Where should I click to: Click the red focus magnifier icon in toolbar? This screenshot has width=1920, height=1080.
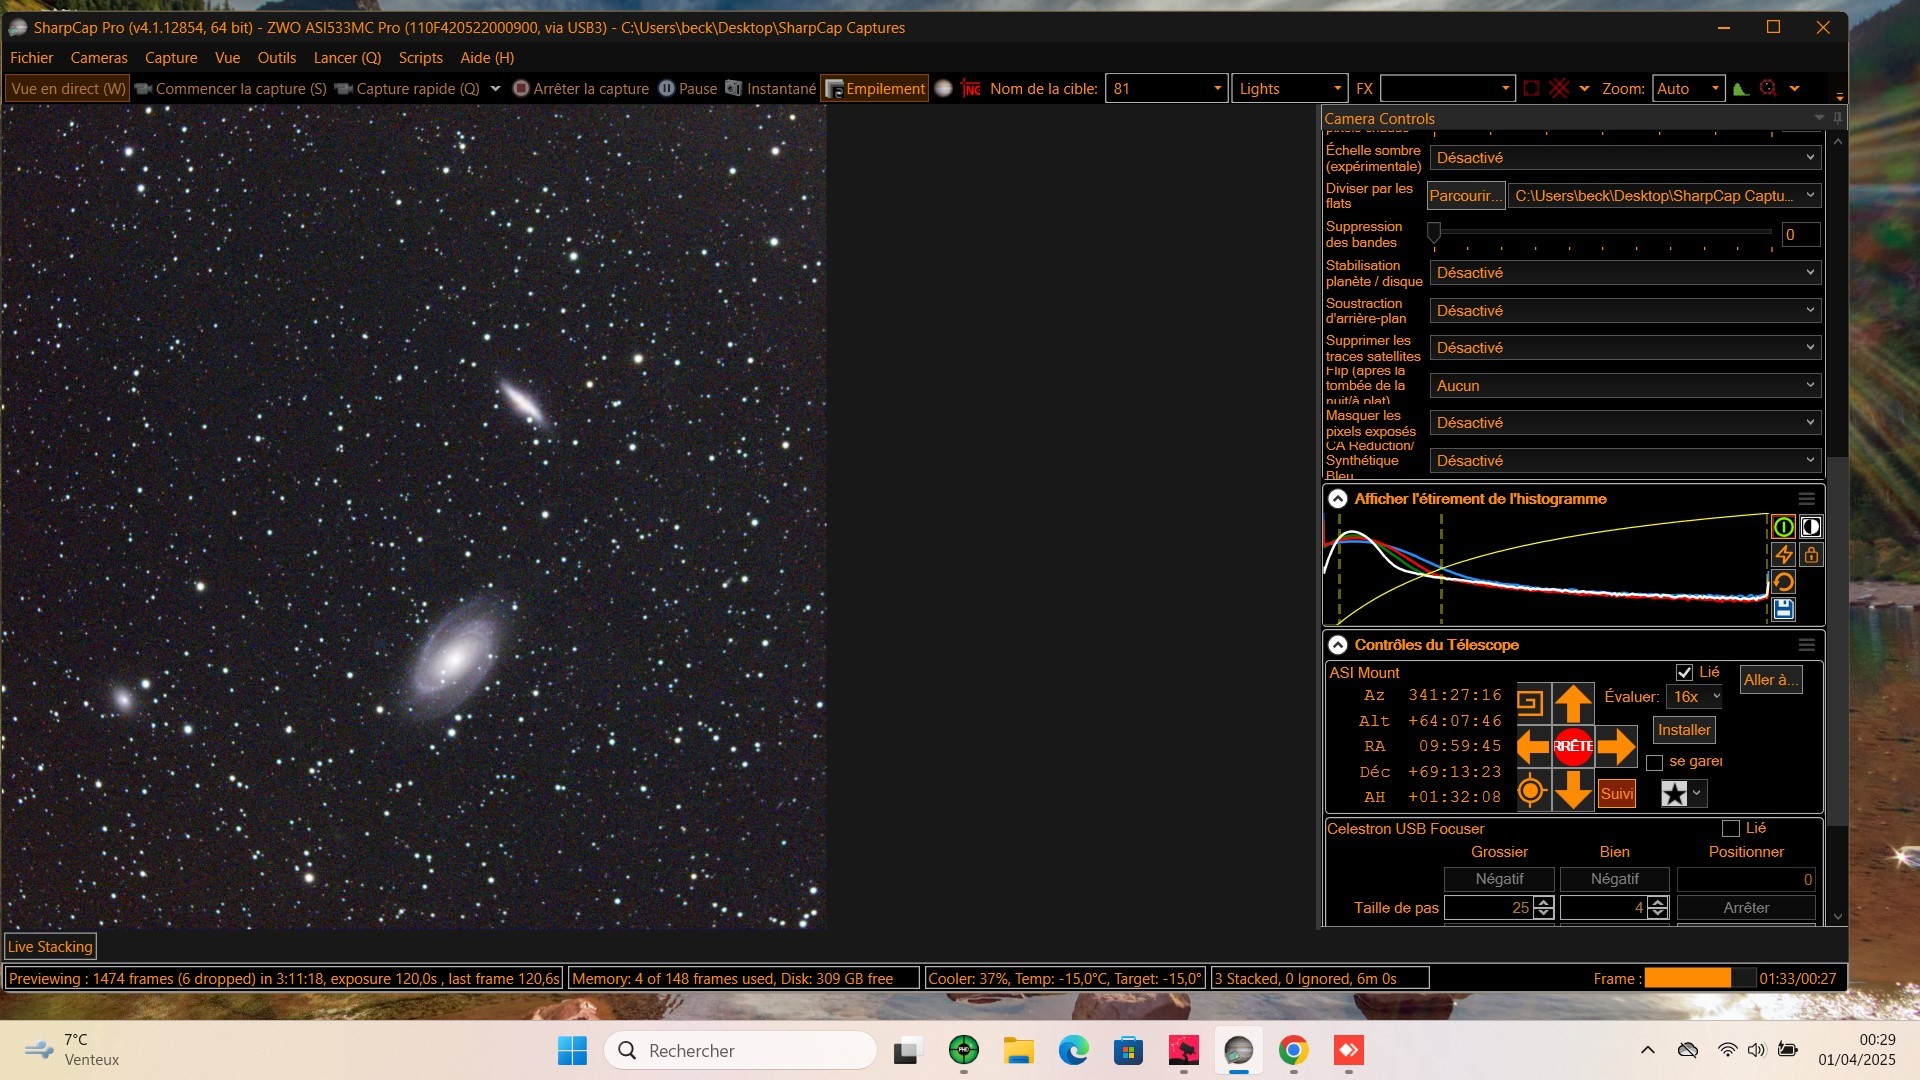coord(1768,89)
